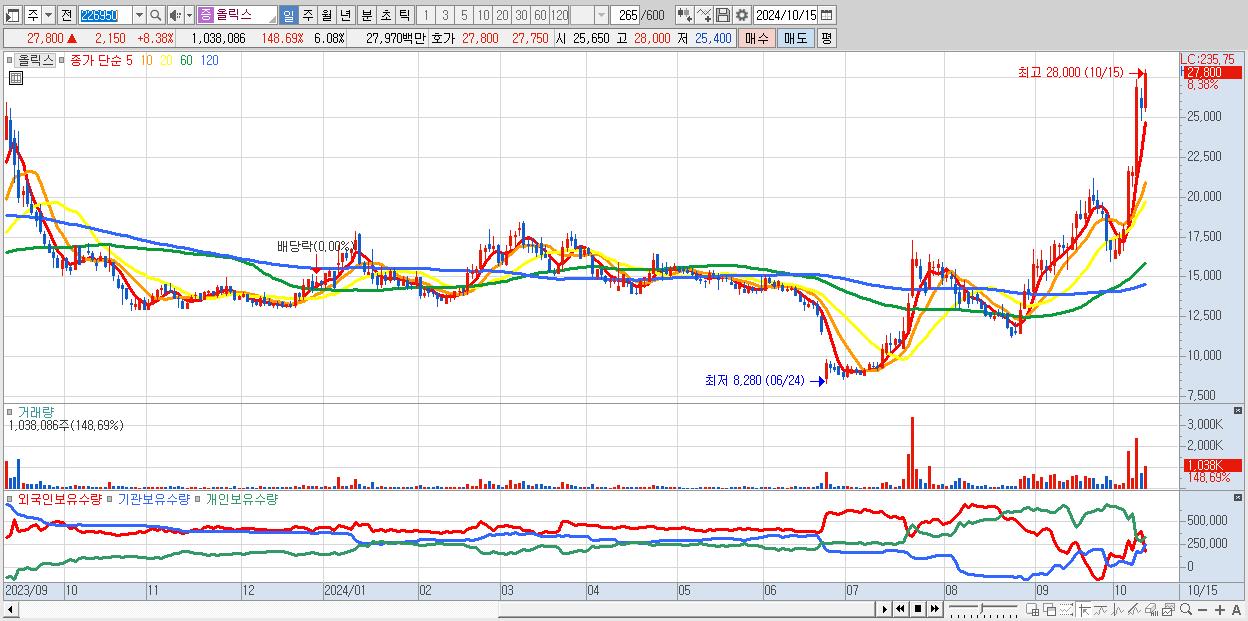Toggle the volume '거래량' indicator marker
The height and width of the screenshot is (621, 1248).
(12, 411)
